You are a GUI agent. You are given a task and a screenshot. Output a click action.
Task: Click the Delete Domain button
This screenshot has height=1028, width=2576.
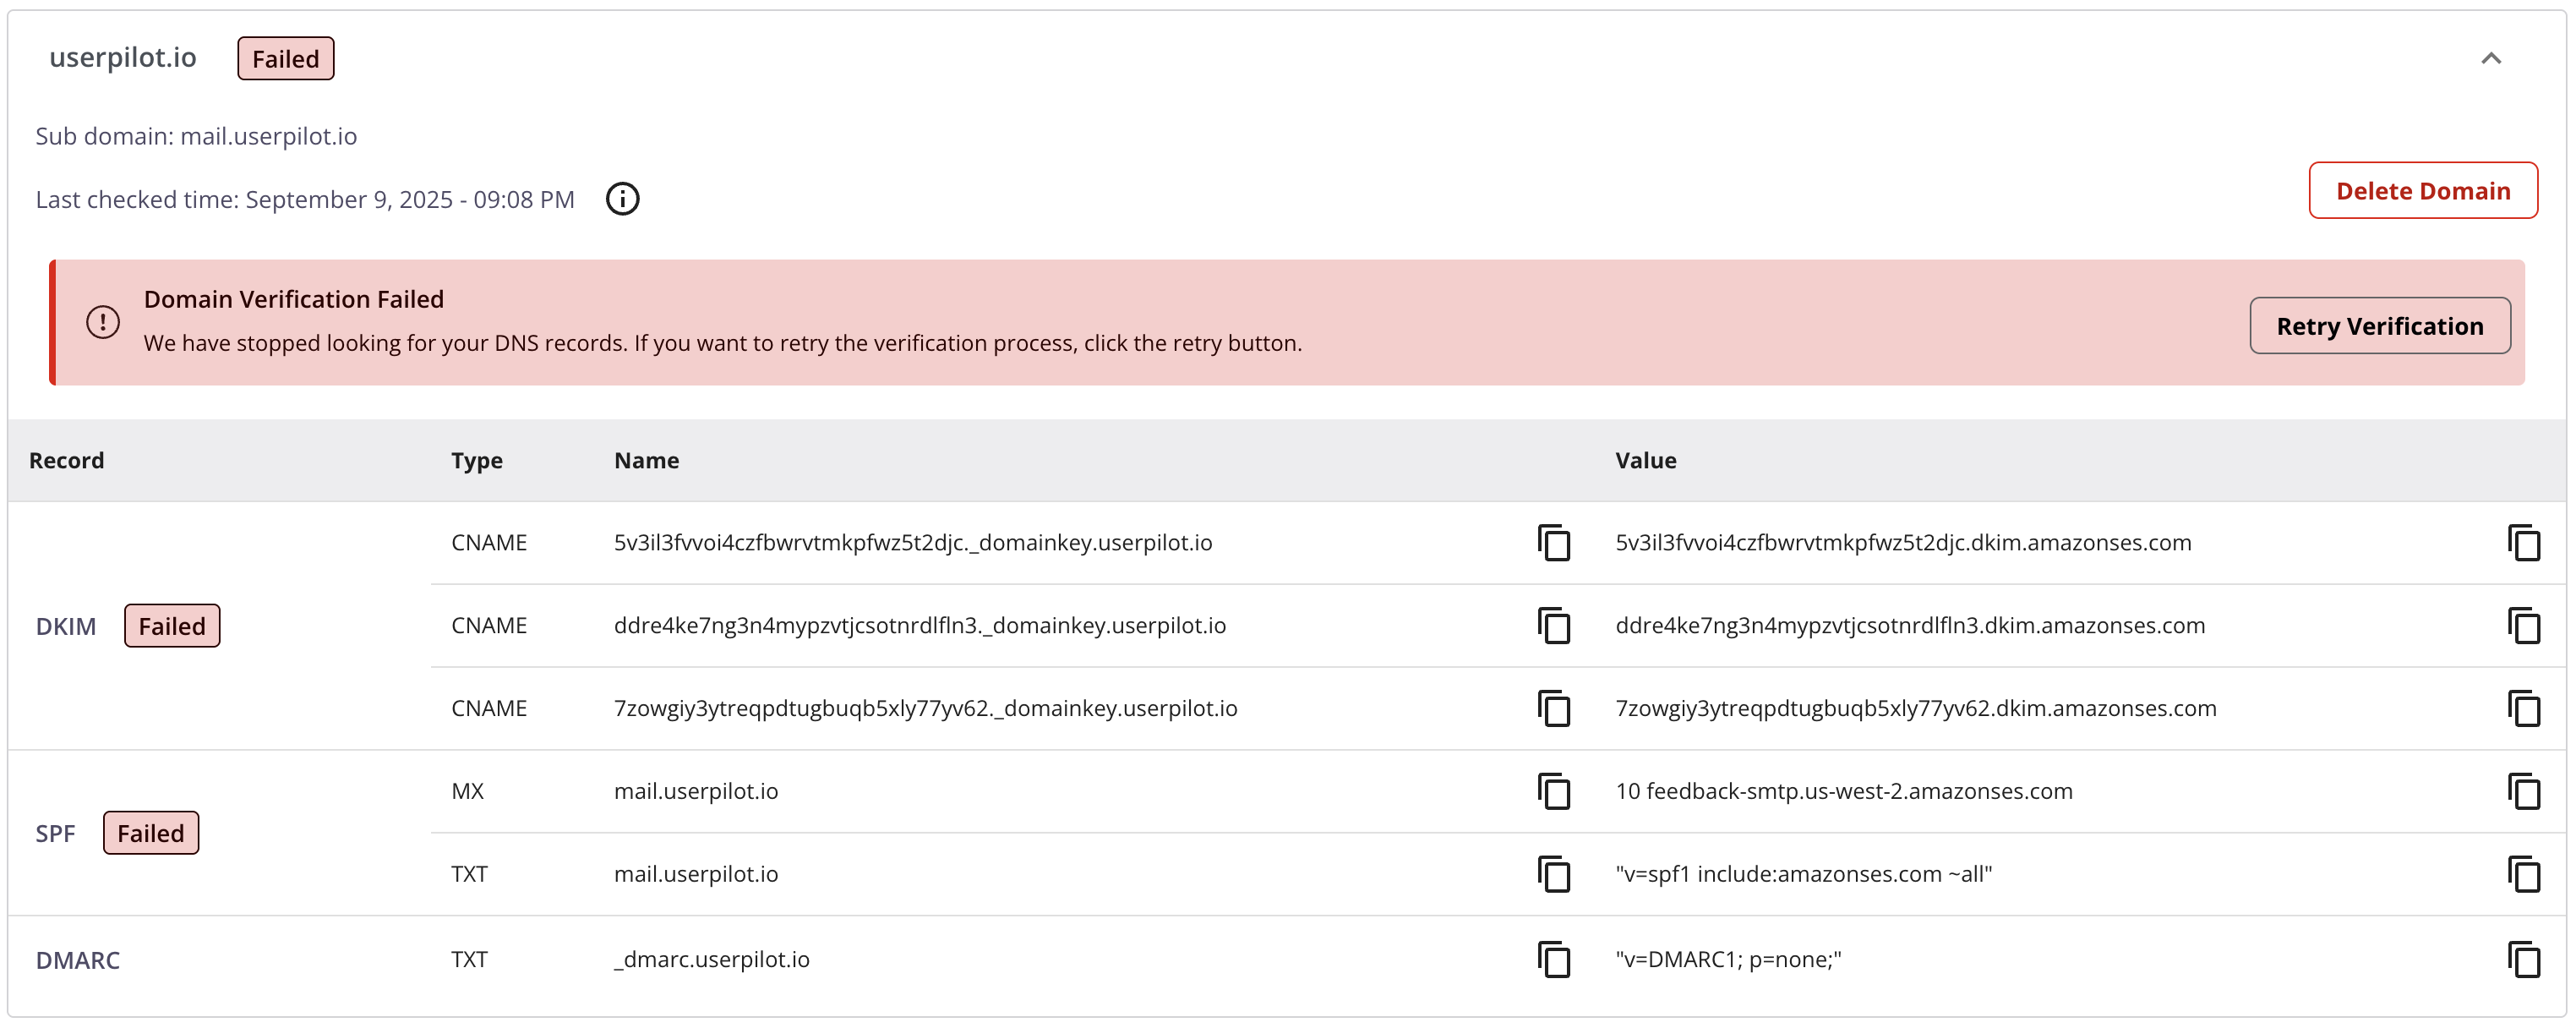click(2422, 190)
